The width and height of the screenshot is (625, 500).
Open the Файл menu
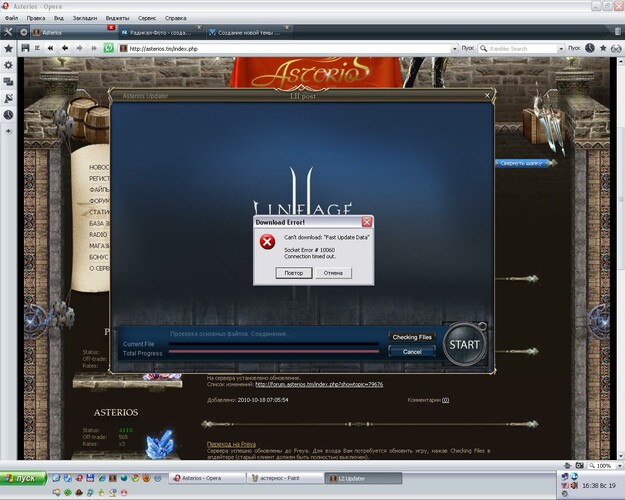tap(12, 18)
